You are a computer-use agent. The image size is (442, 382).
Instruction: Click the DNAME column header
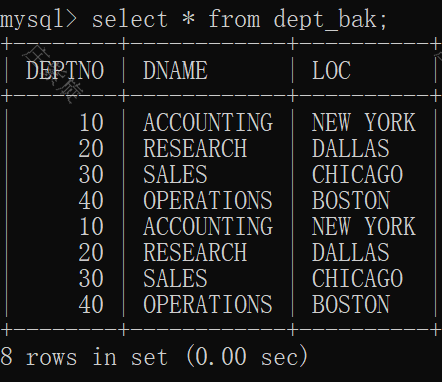coord(175,70)
